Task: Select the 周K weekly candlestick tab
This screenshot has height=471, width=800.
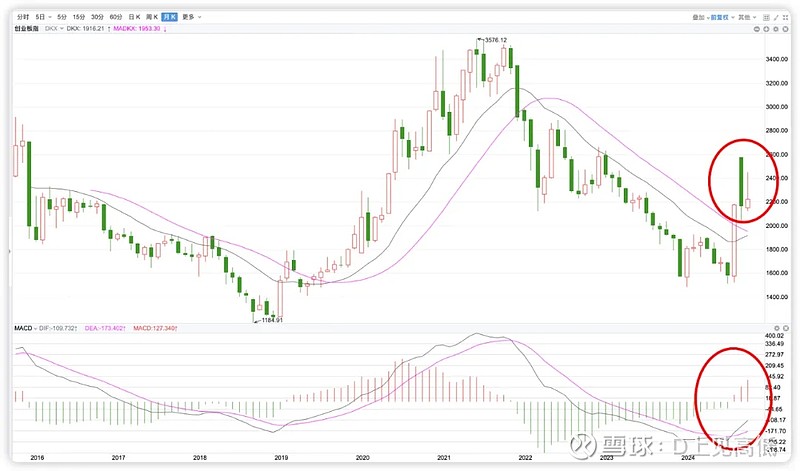Action: point(149,18)
